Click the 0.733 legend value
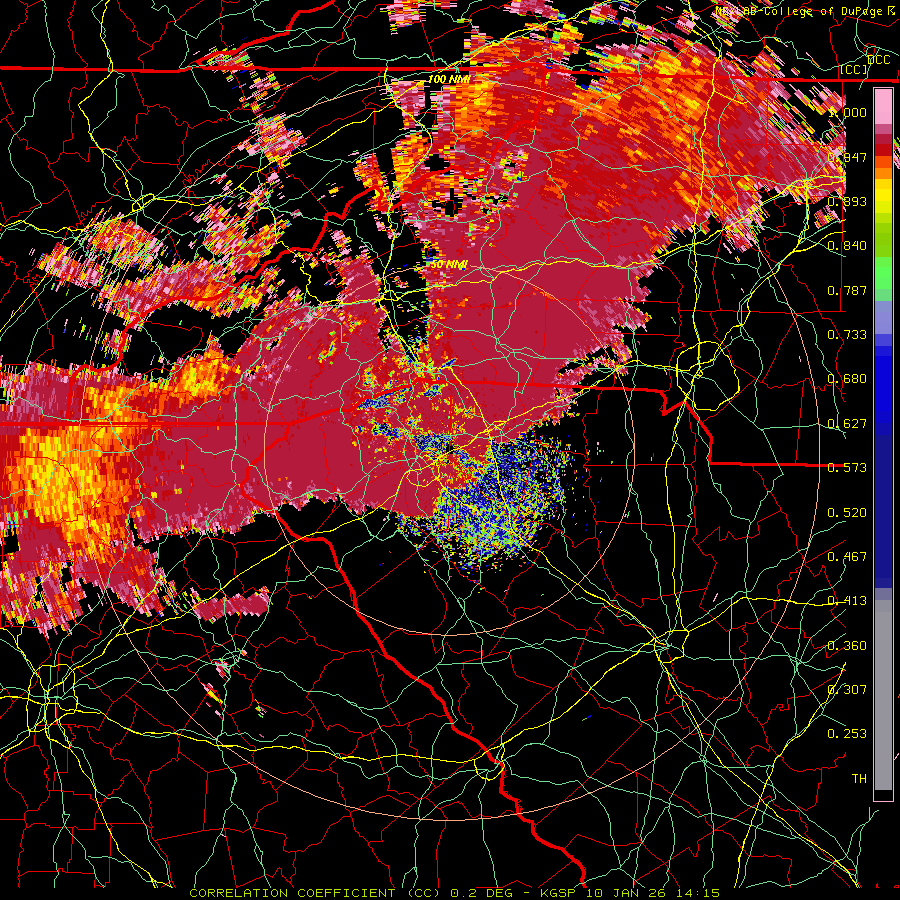The image size is (900, 900). pyautogui.click(x=847, y=334)
